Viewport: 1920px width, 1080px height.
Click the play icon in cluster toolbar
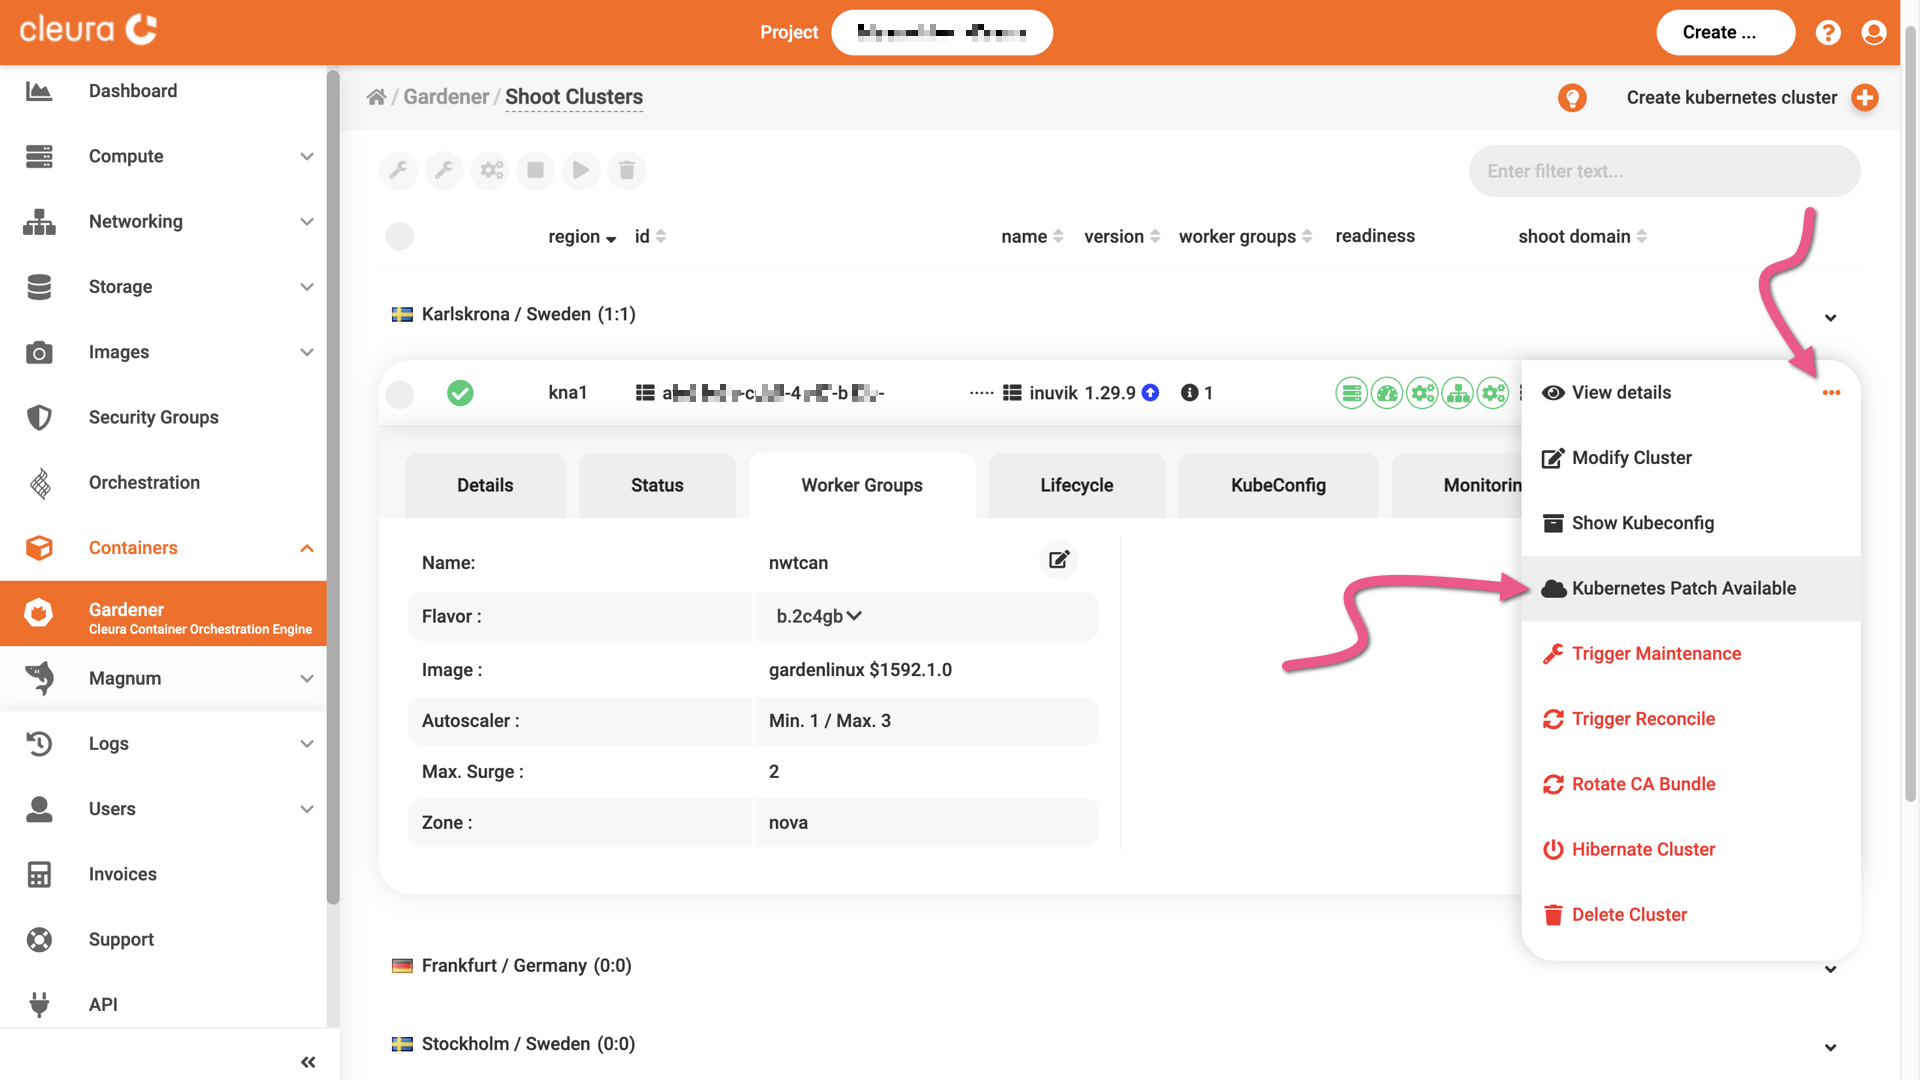click(x=581, y=170)
